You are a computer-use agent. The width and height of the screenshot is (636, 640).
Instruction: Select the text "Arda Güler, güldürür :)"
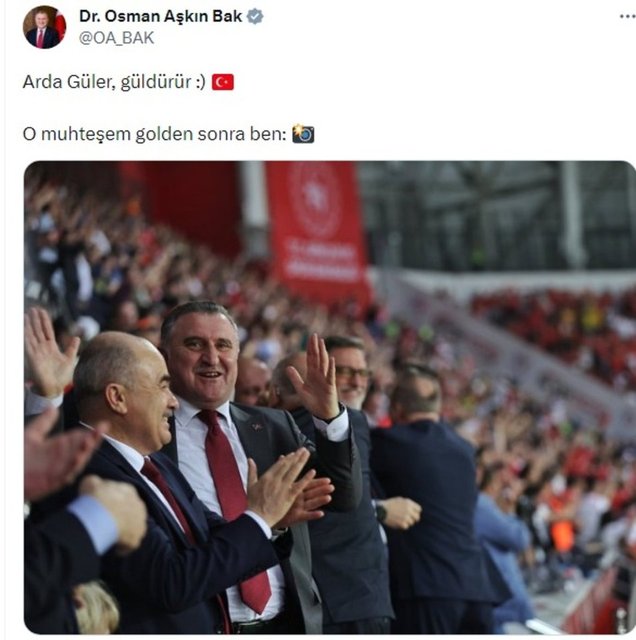pyautogui.click(x=114, y=82)
